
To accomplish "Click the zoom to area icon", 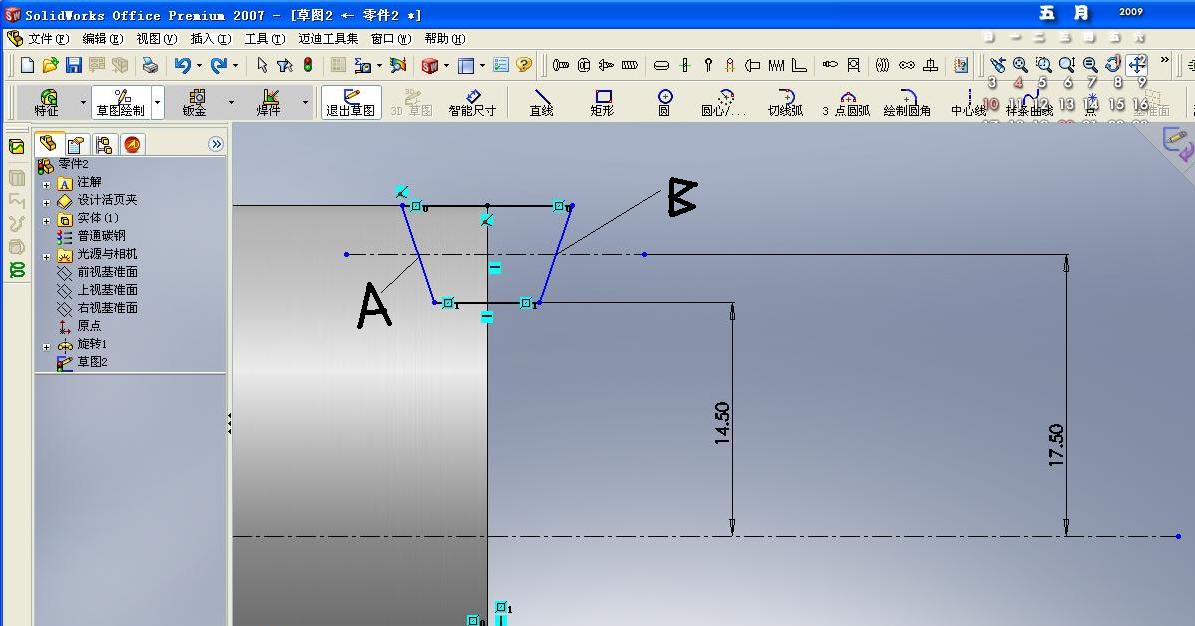I will click(x=1043, y=66).
